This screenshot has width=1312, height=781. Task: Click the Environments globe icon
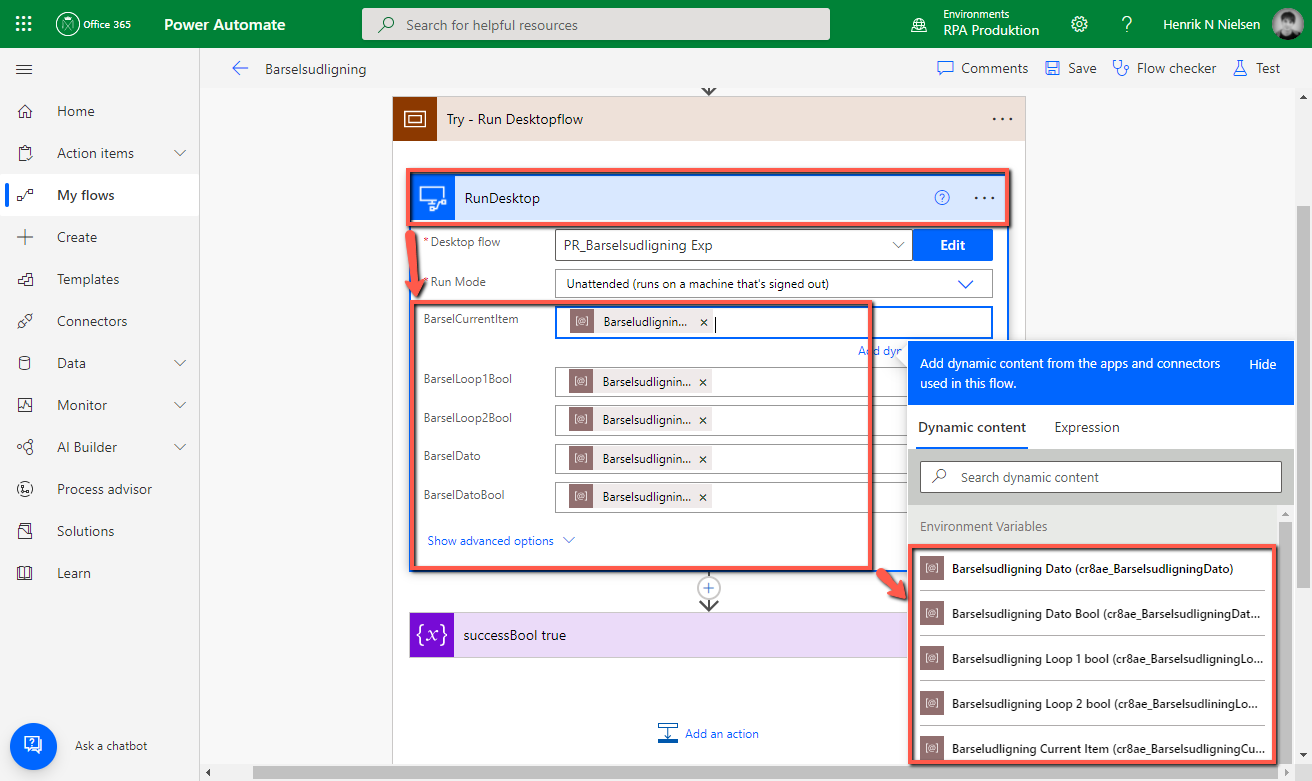(x=918, y=25)
